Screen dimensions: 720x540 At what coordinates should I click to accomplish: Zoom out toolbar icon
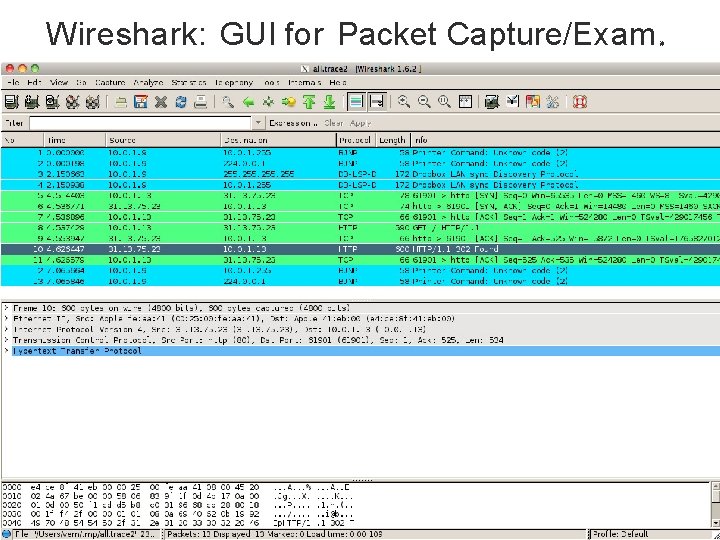pos(424,101)
